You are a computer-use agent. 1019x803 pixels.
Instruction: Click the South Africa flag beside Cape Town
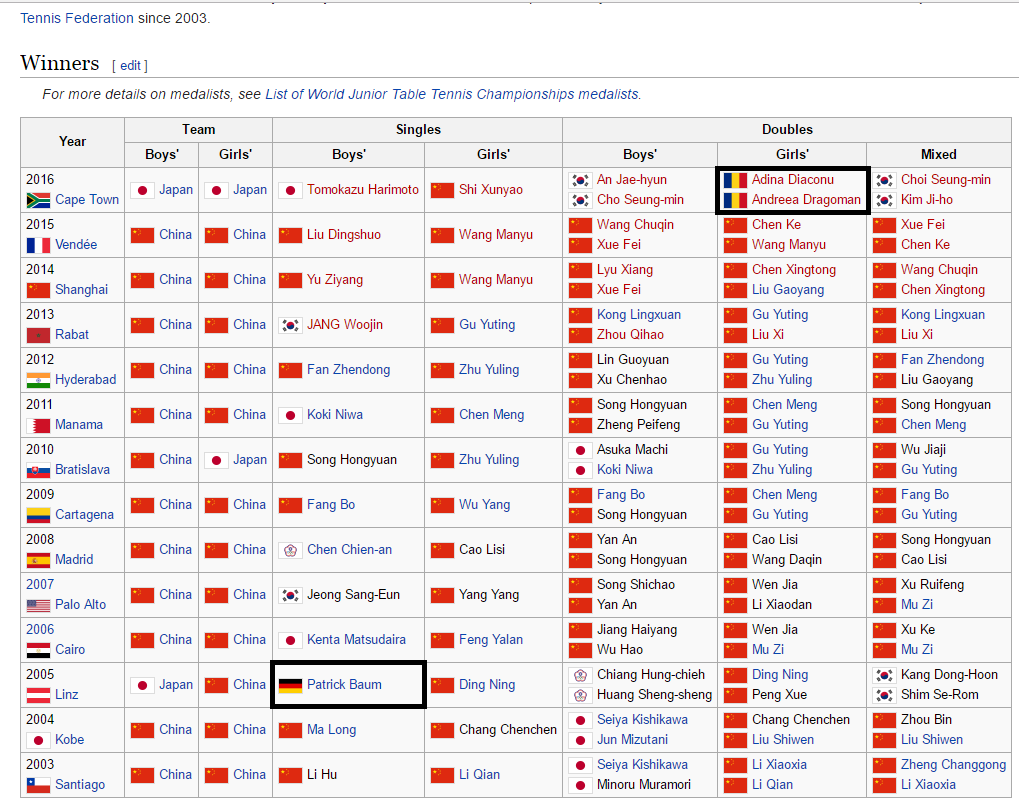click(38, 200)
